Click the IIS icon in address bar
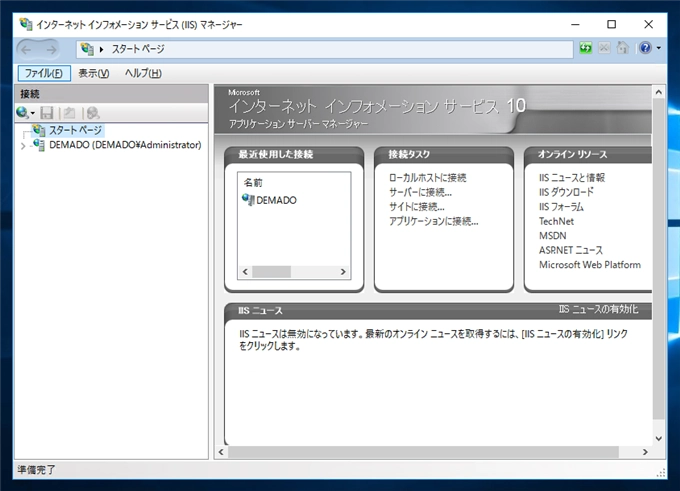This screenshot has height=491, width=680. (x=87, y=49)
